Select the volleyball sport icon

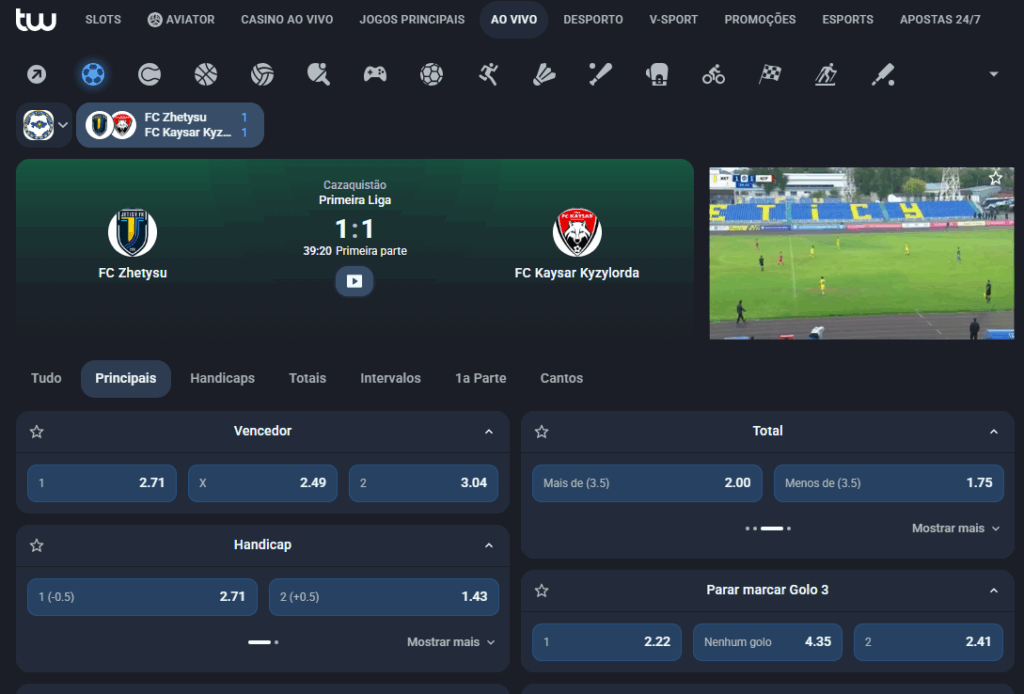click(x=263, y=74)
